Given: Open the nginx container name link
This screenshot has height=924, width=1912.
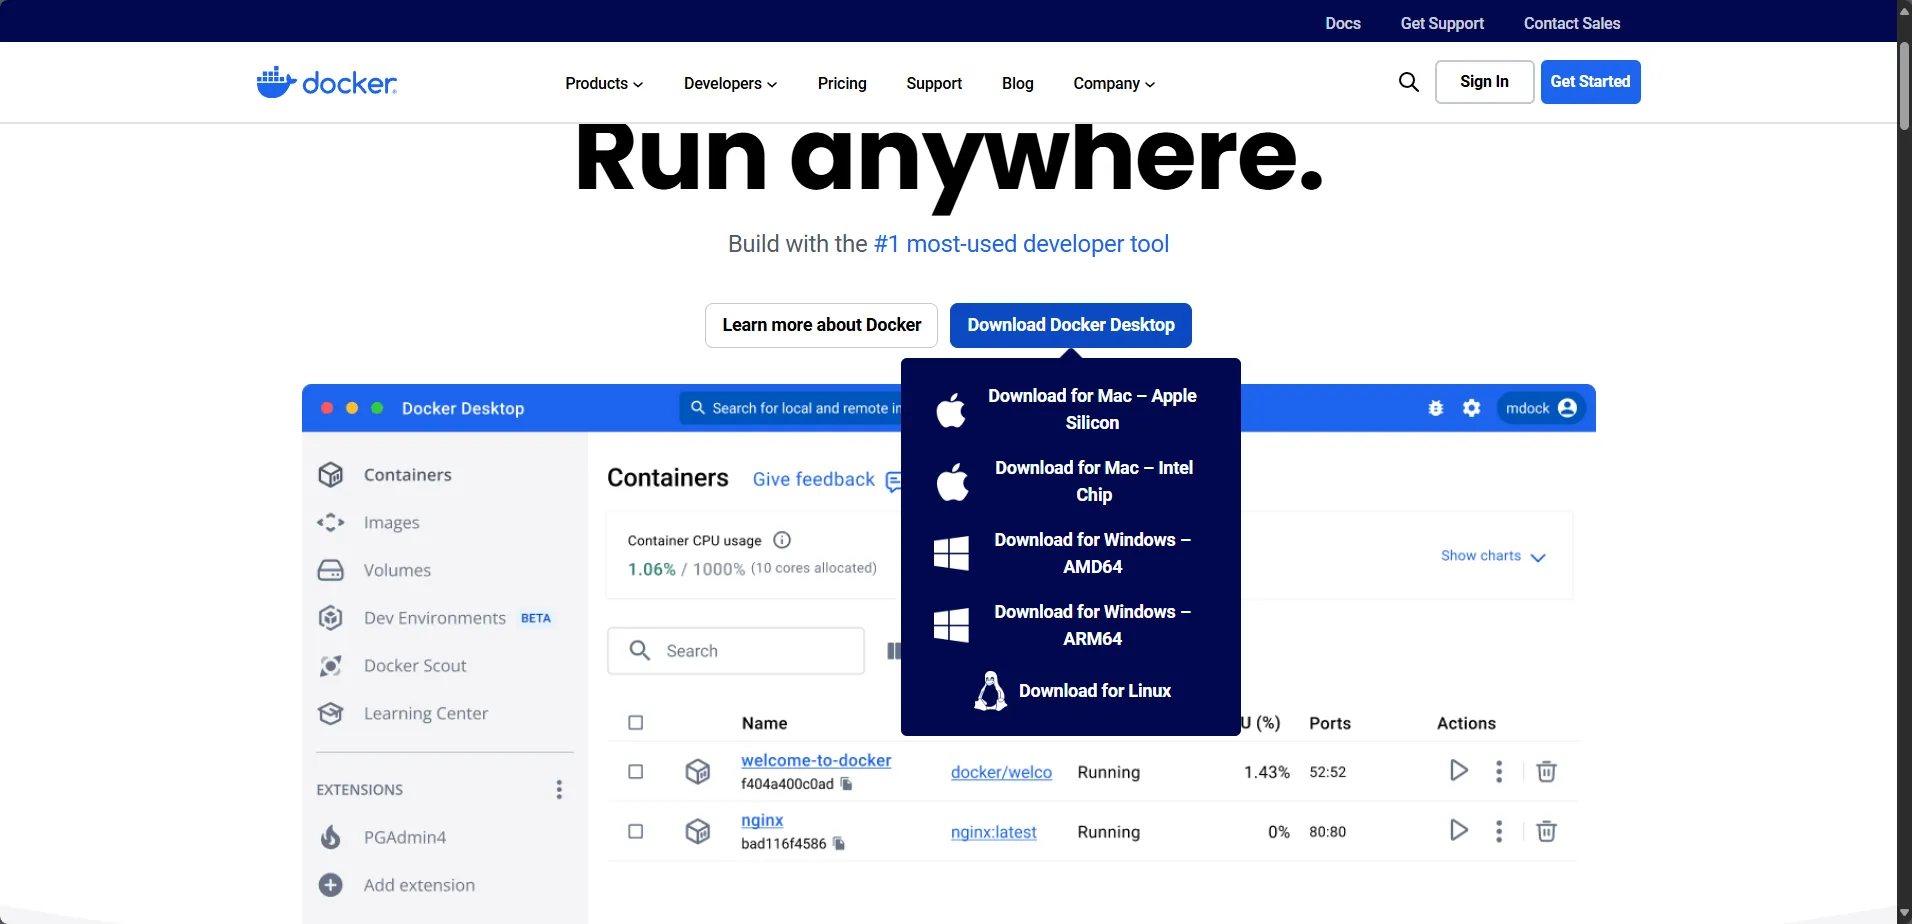Looking at the screenshot, I should [x=762, y=820].
